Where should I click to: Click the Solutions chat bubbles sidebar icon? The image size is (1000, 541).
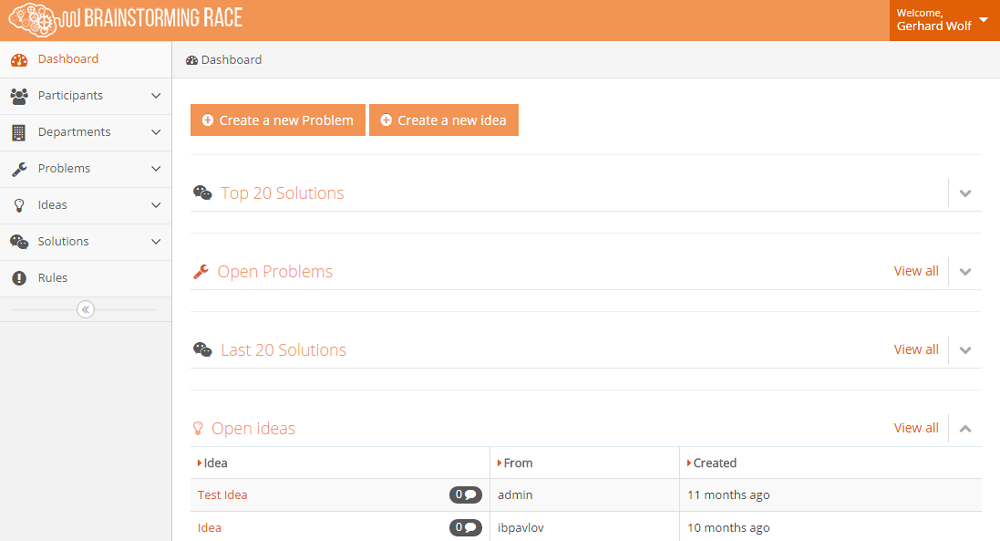[18, 242]
